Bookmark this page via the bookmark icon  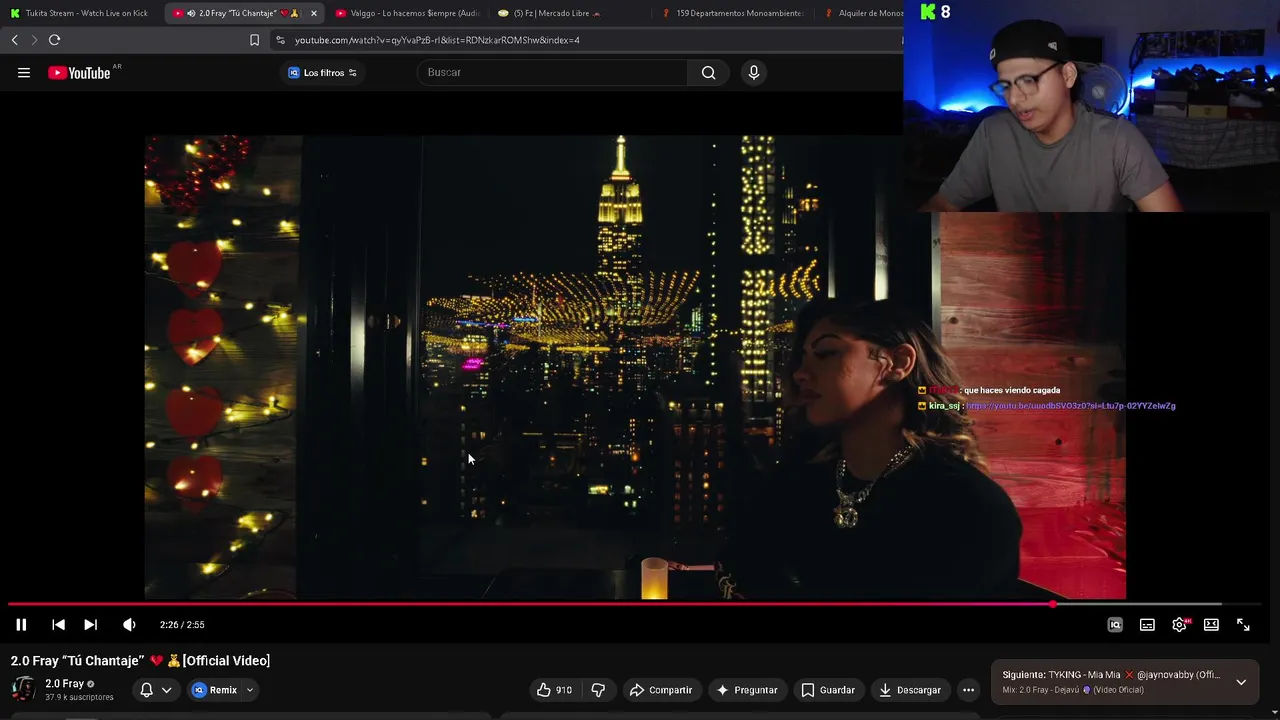click(254, 40)
